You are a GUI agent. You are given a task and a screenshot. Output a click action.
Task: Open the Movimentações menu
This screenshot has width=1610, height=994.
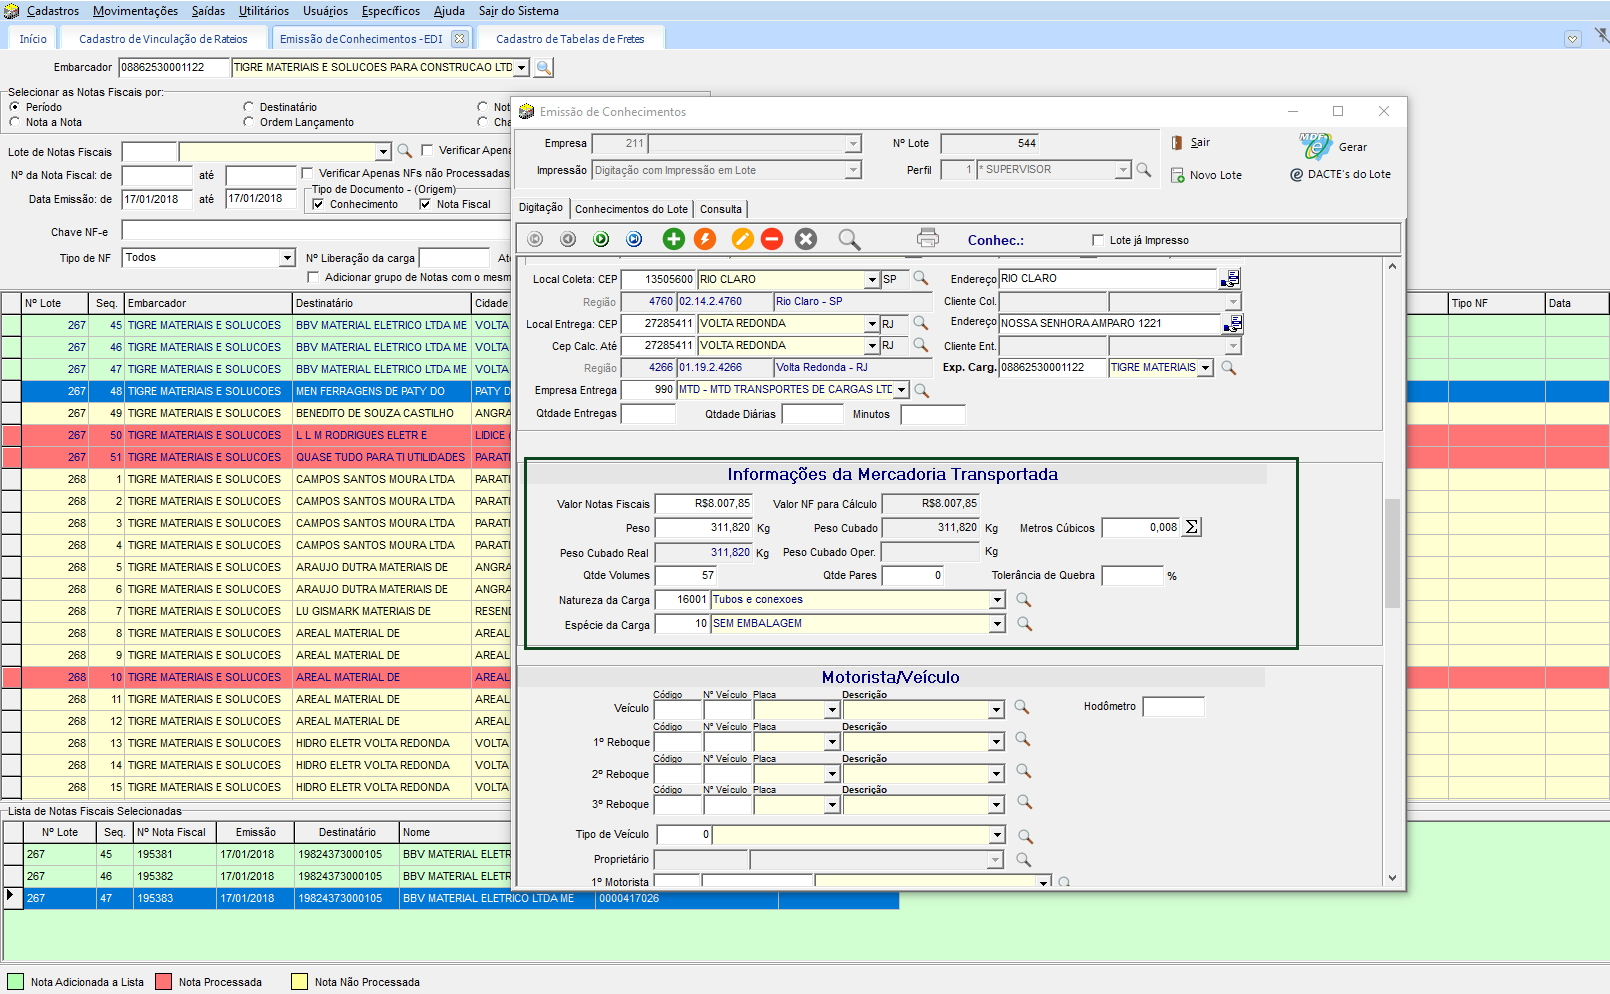135,11
